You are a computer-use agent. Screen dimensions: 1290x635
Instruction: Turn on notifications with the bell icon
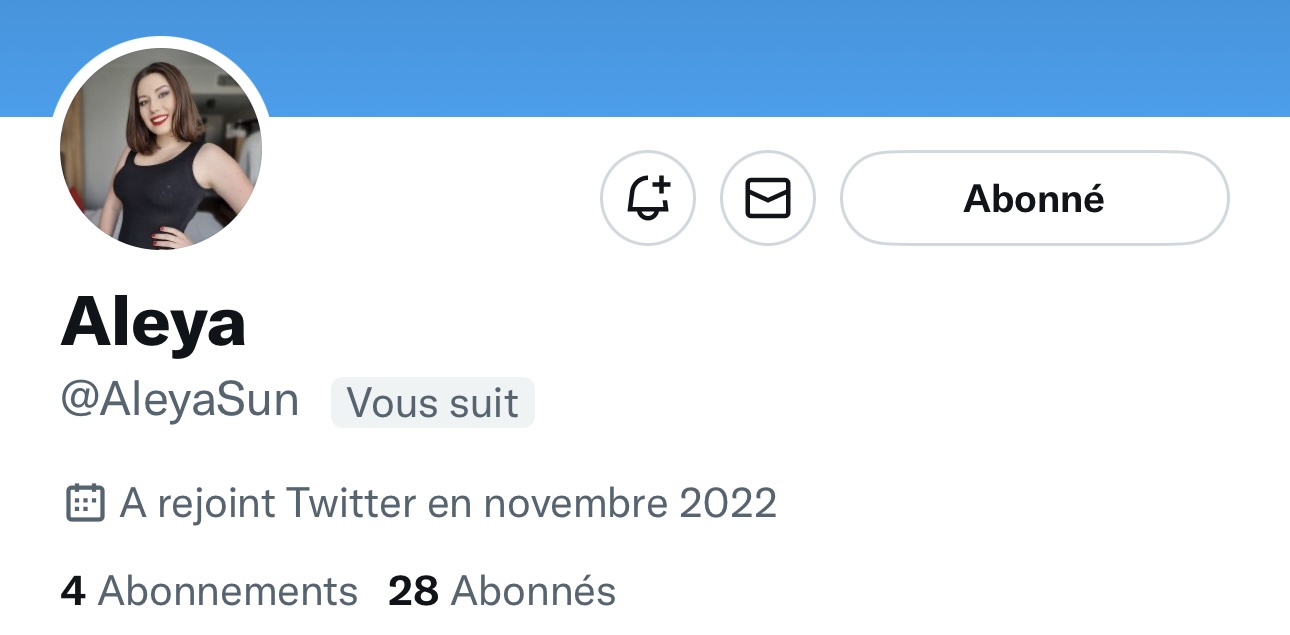click(647, 198)
